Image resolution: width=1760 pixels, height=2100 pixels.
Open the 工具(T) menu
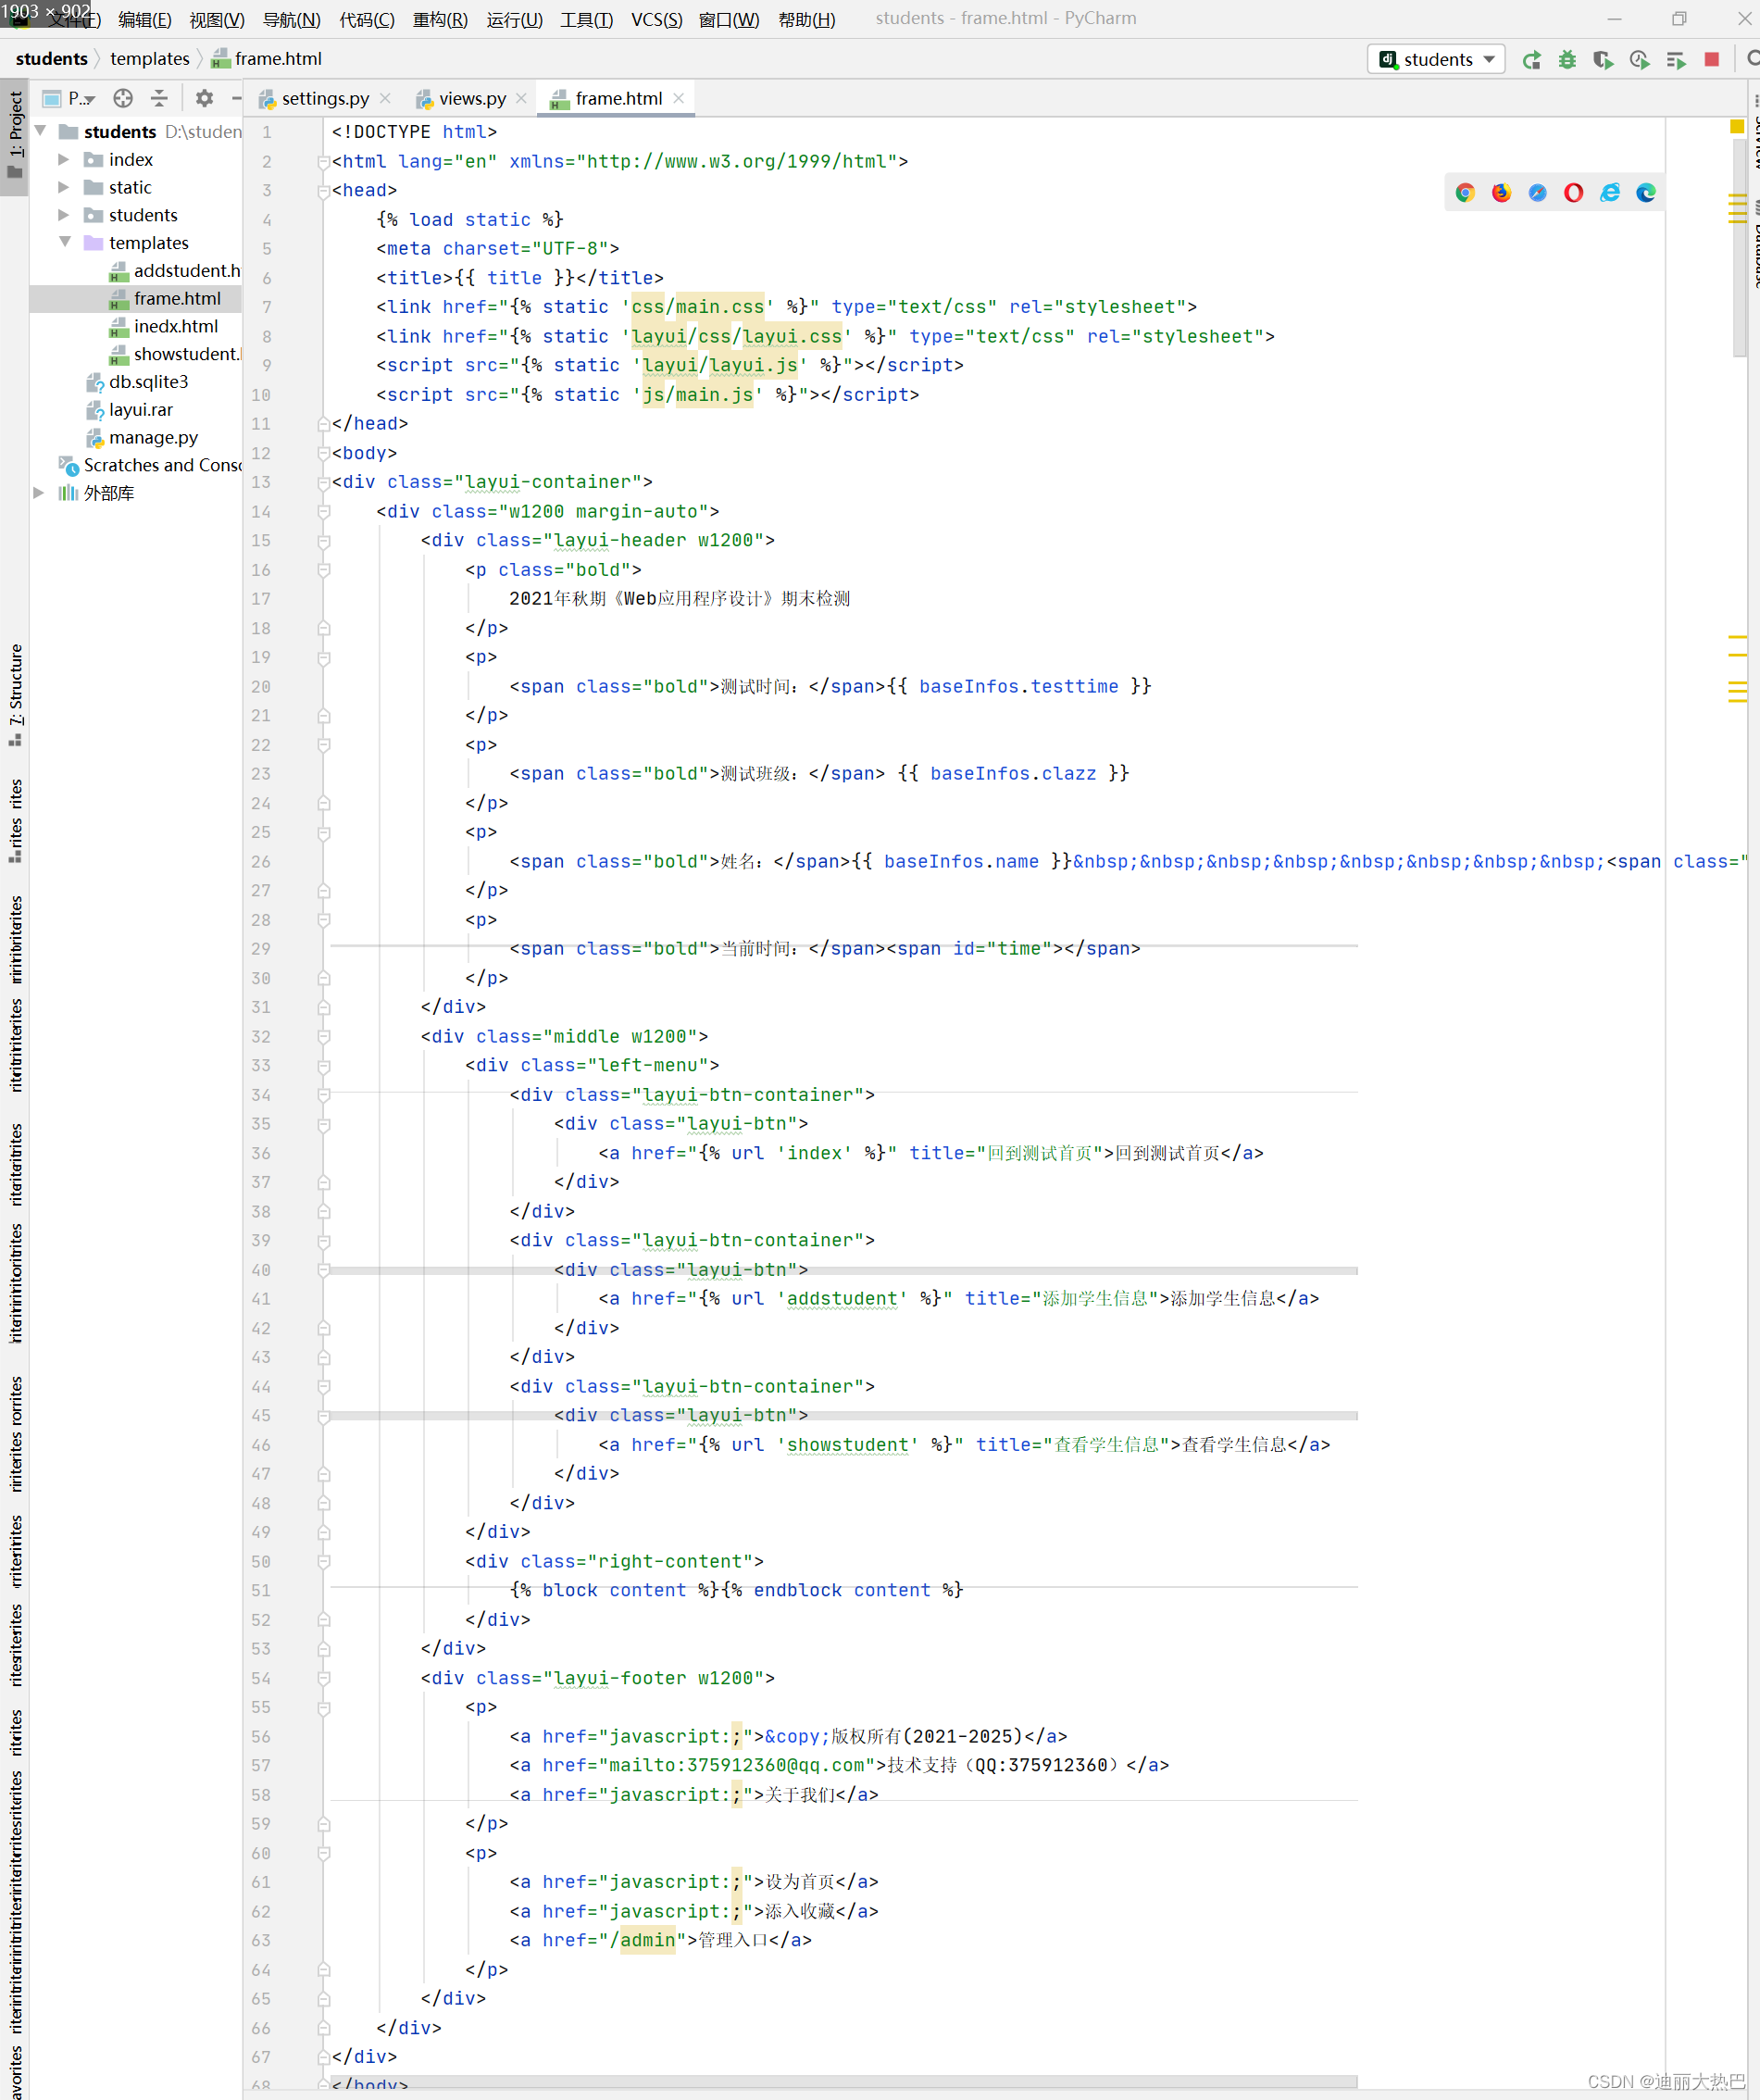(586, 20)
